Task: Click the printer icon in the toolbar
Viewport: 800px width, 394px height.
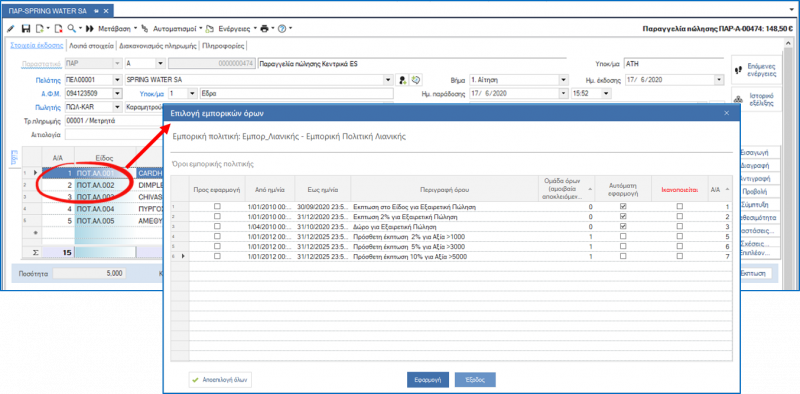Action: coord(264,29)
